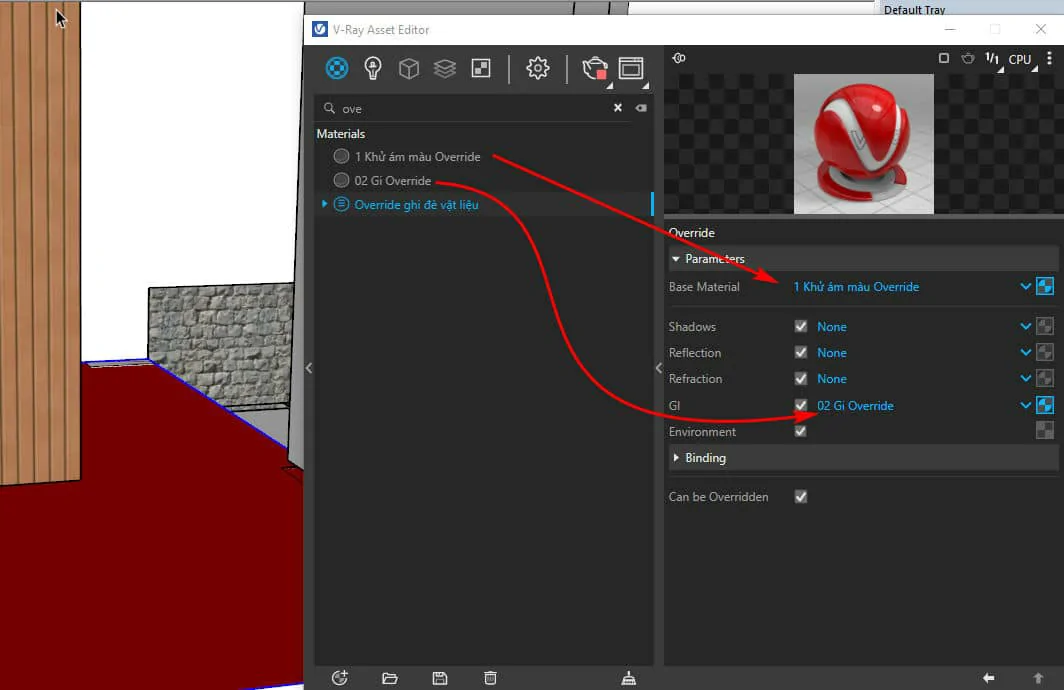This screenshot has height=690, width=1064.
Task: Expand the Override ghi đè vật liệu tree item
Action: tap(323, 204)
